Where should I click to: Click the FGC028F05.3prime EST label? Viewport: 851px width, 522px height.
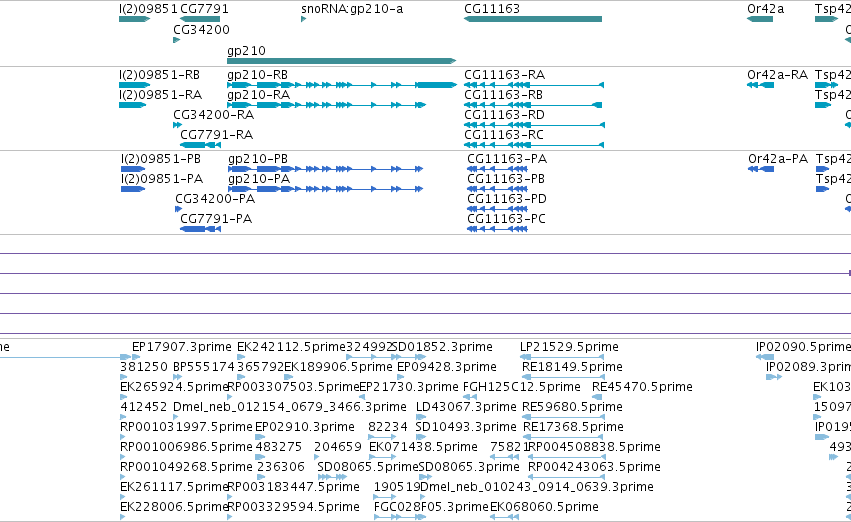[431, 507]
